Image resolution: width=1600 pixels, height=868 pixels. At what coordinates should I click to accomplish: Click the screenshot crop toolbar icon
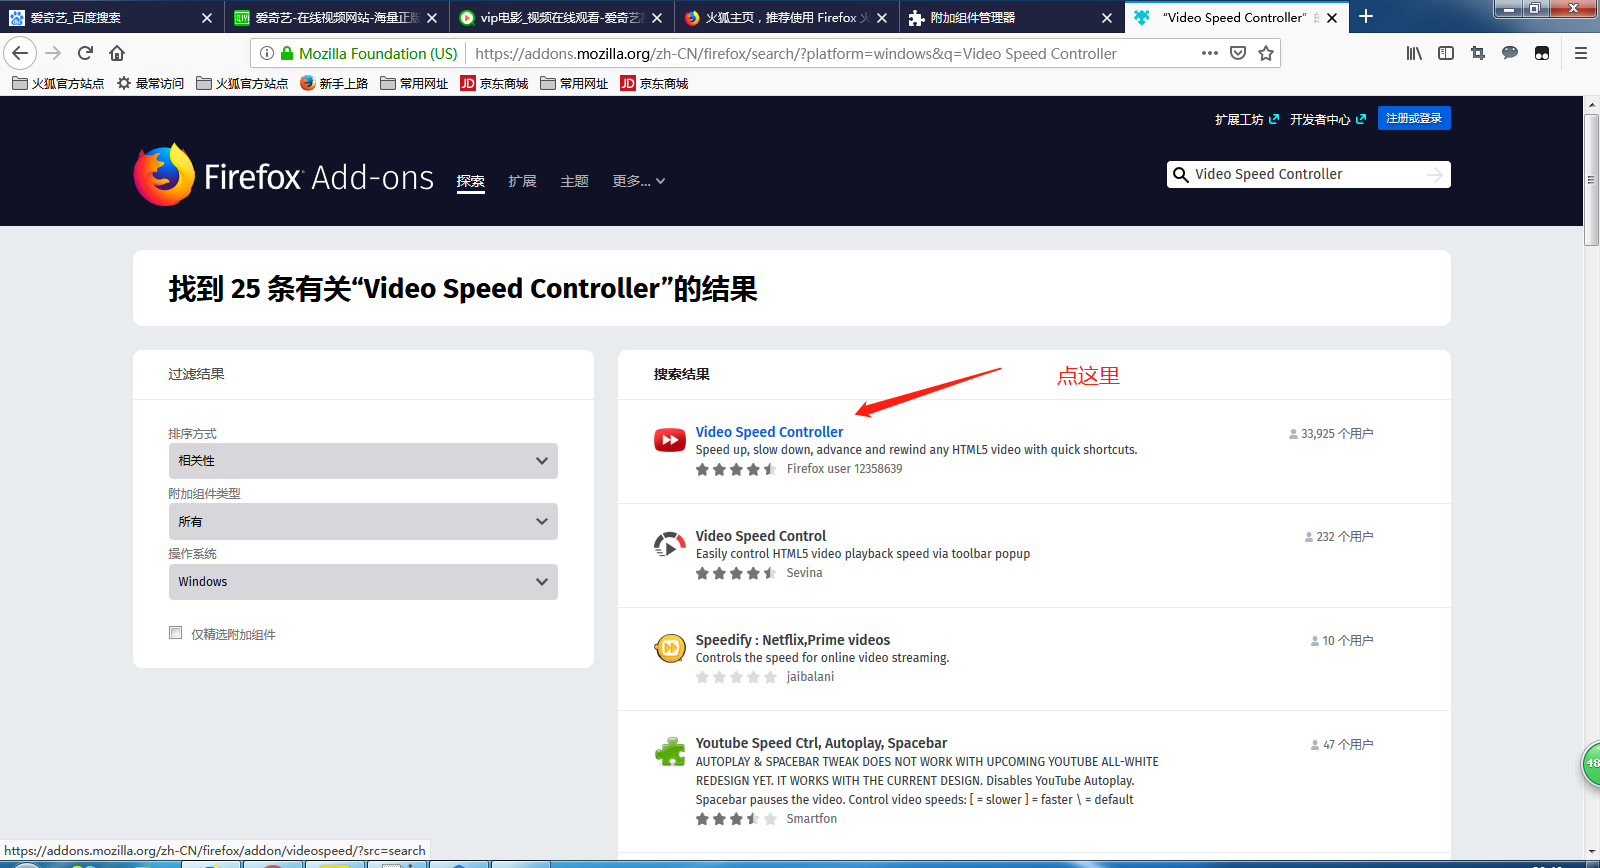coord(1478,53)
